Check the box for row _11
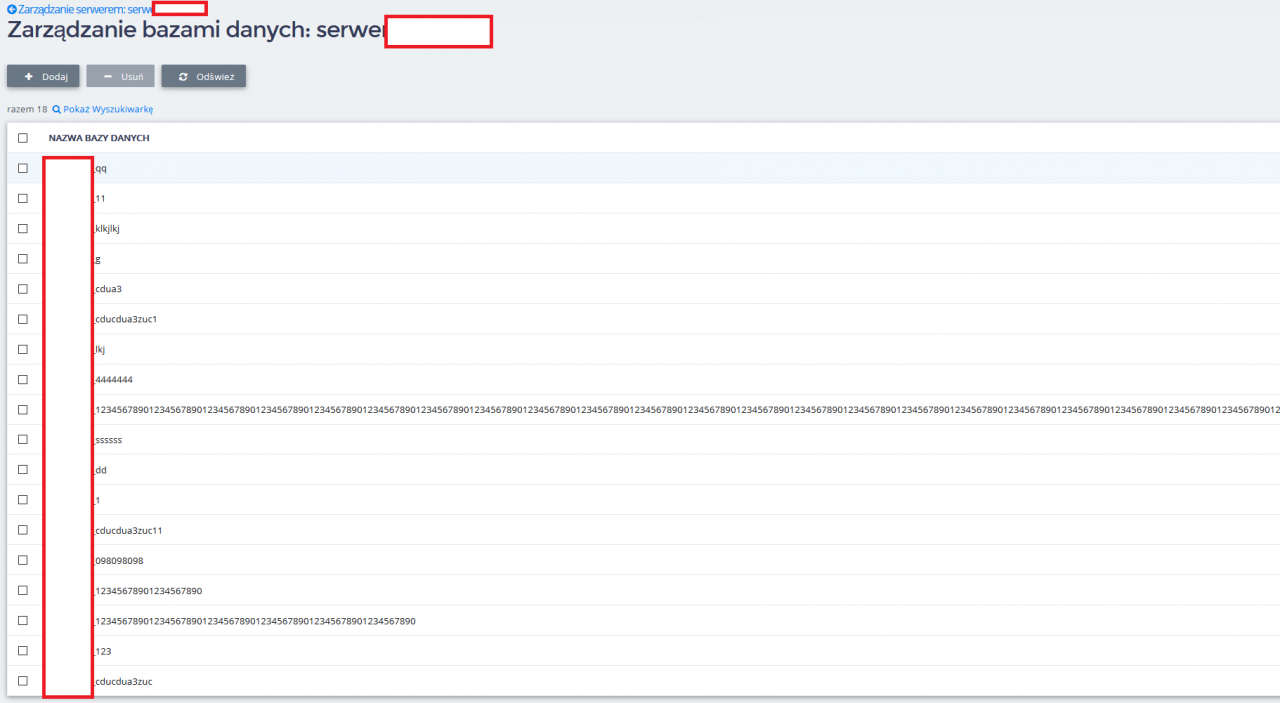The height and width of the screenshot is (703, 1280). [x=23, y=198]
